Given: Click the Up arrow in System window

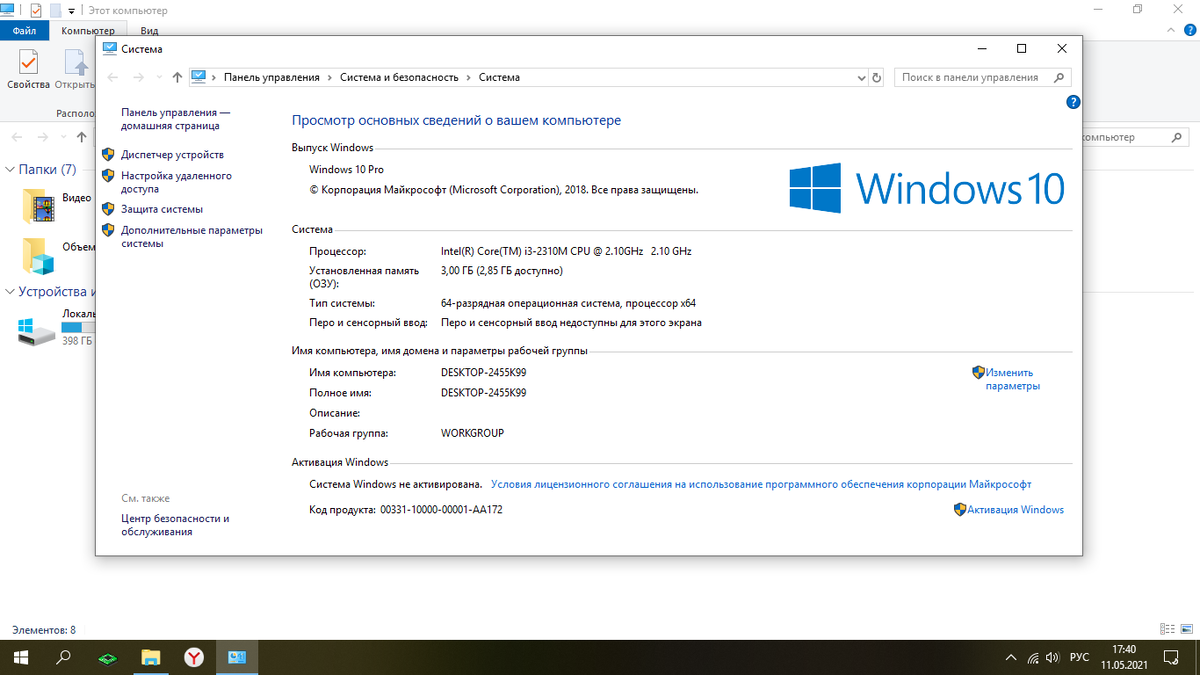Looking at the screenshot, I should (177, 77).
